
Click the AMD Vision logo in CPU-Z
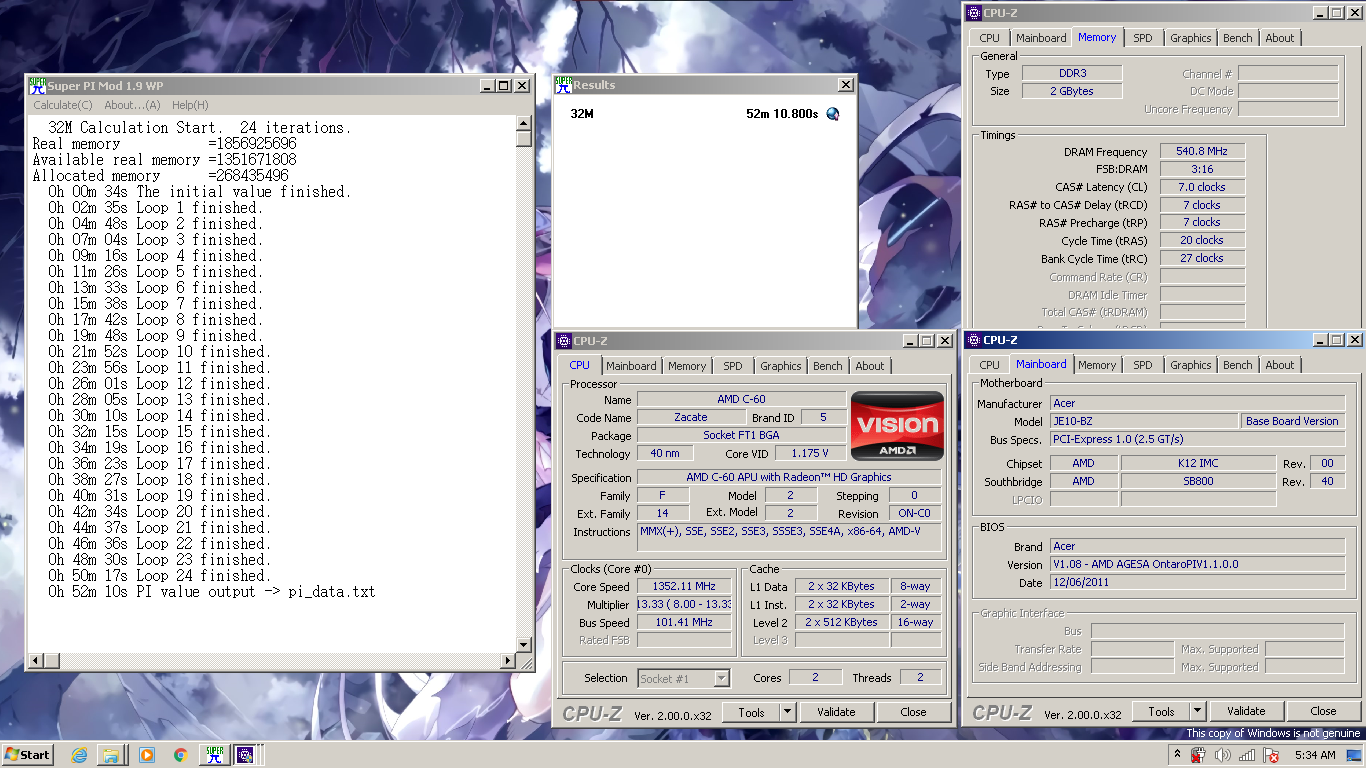point(897,426)
